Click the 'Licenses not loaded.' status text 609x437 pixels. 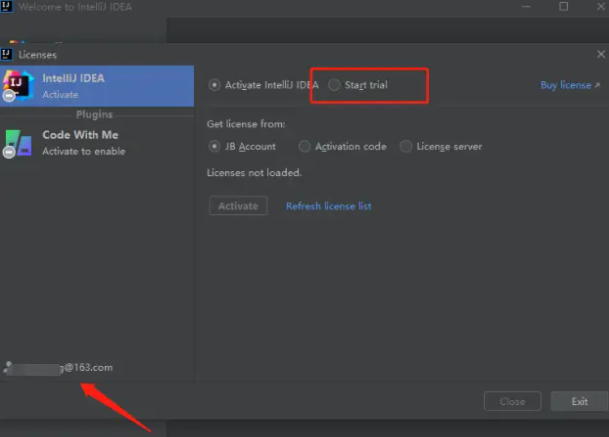[x=254, y=173]
